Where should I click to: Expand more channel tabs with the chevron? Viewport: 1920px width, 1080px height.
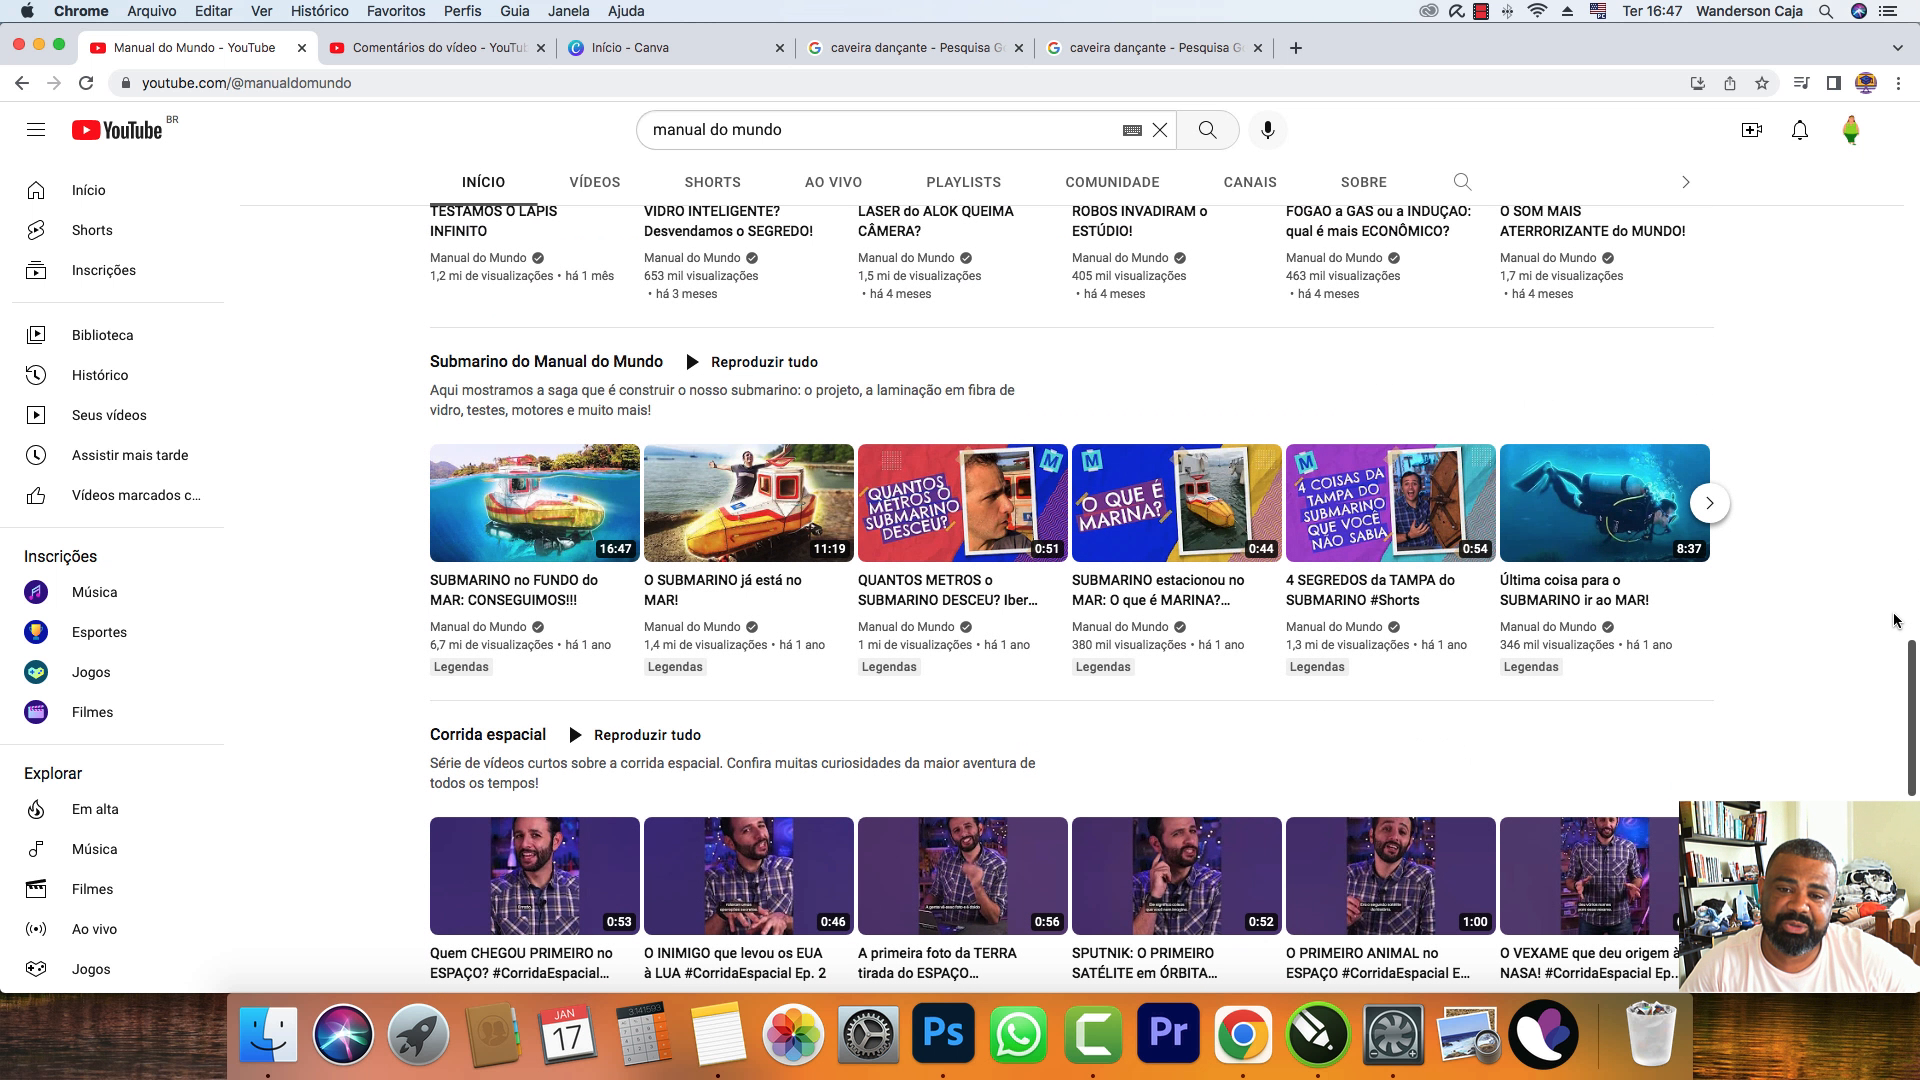(x=1686, y=182)
